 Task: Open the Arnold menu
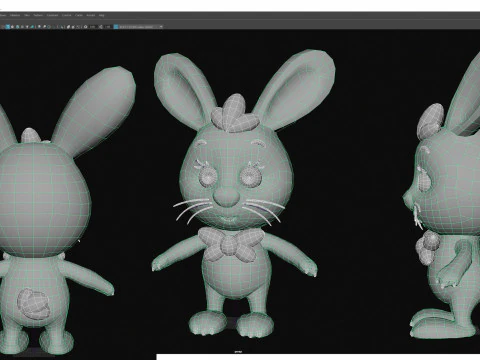[x=91, y=15]
